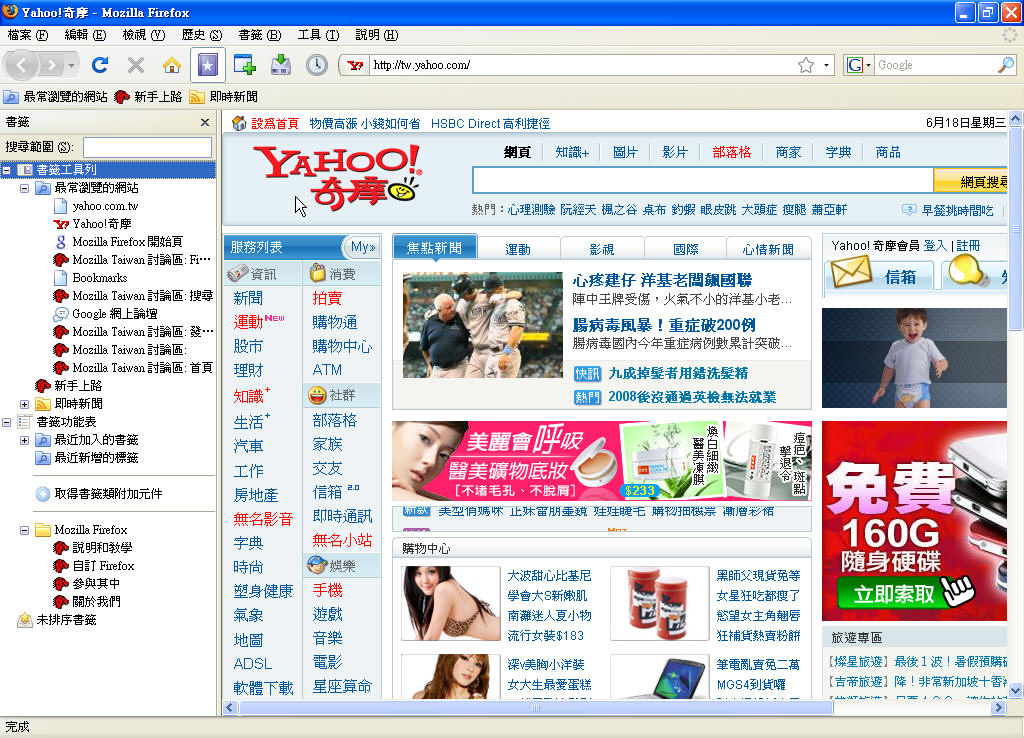Open the Downloads toolbar icon
The width and height of the screenshot is (1024, 738).
(281, 65)
